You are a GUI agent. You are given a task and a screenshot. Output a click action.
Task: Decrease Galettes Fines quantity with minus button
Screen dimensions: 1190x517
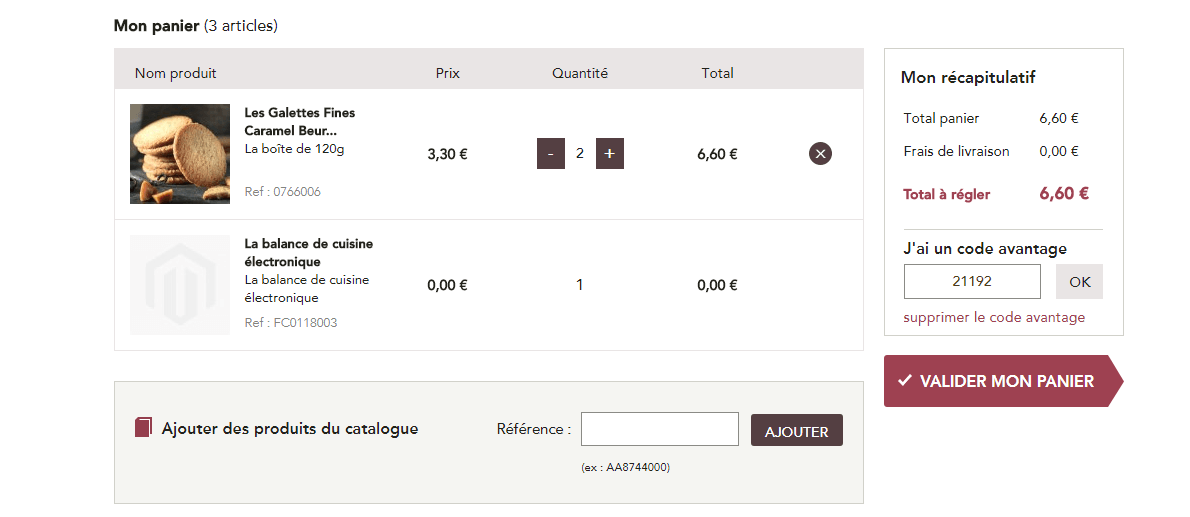click(x=551, y=154)
